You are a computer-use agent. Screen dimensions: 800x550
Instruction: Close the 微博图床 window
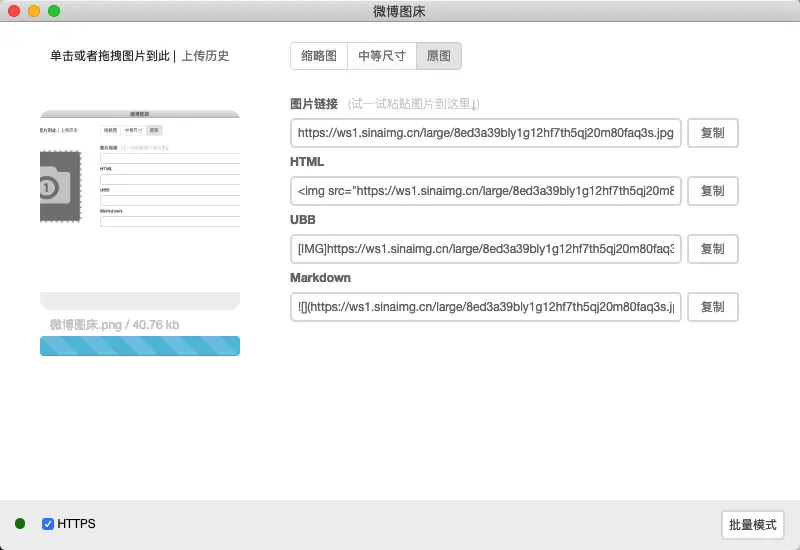pos(14,11)
